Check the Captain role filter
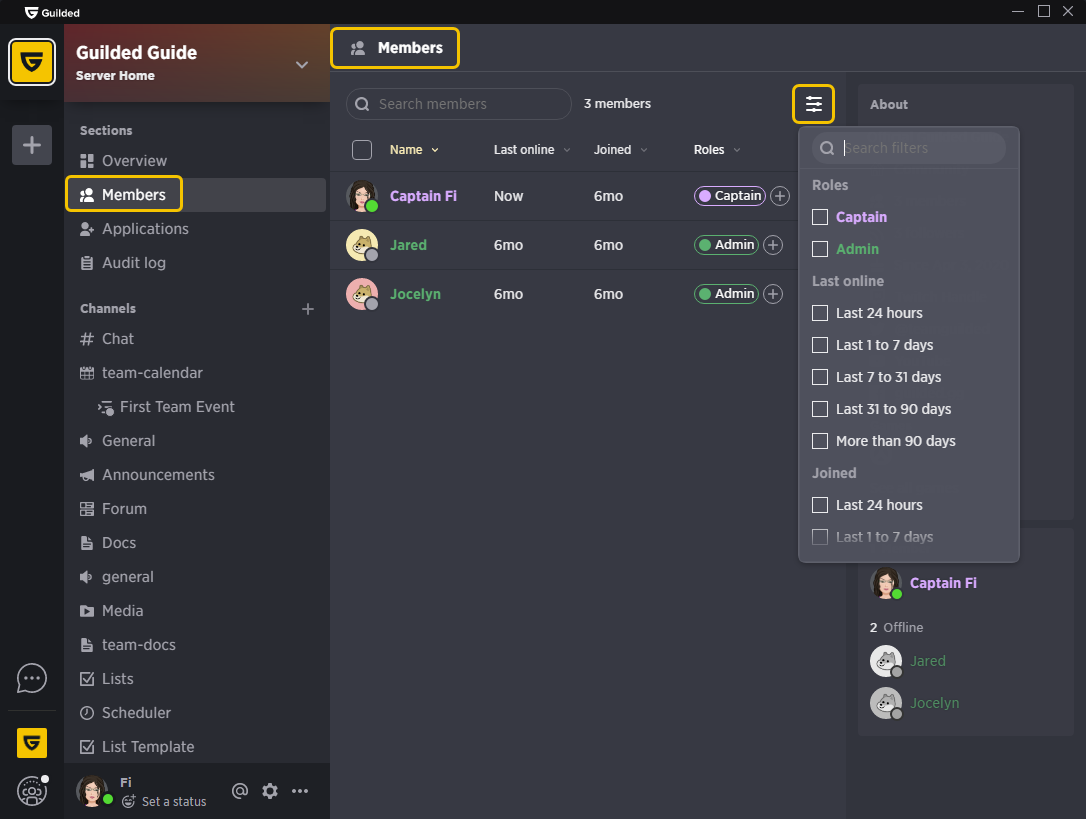 pos(820,217)
